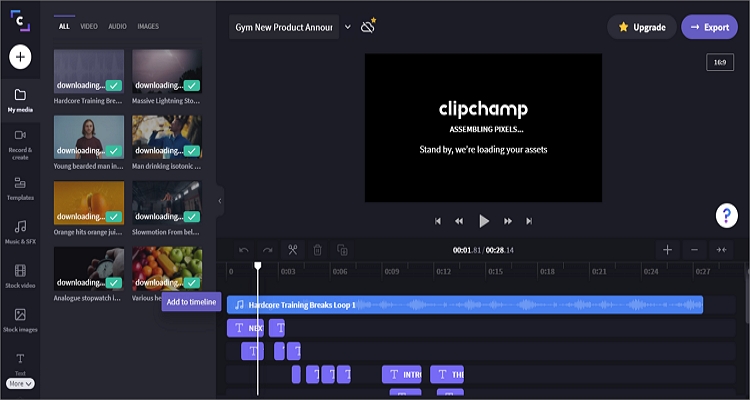Click the Add to timeline tooltip button
The width and height of the screenshot is (750, 400).
click(x=191, y=302)
